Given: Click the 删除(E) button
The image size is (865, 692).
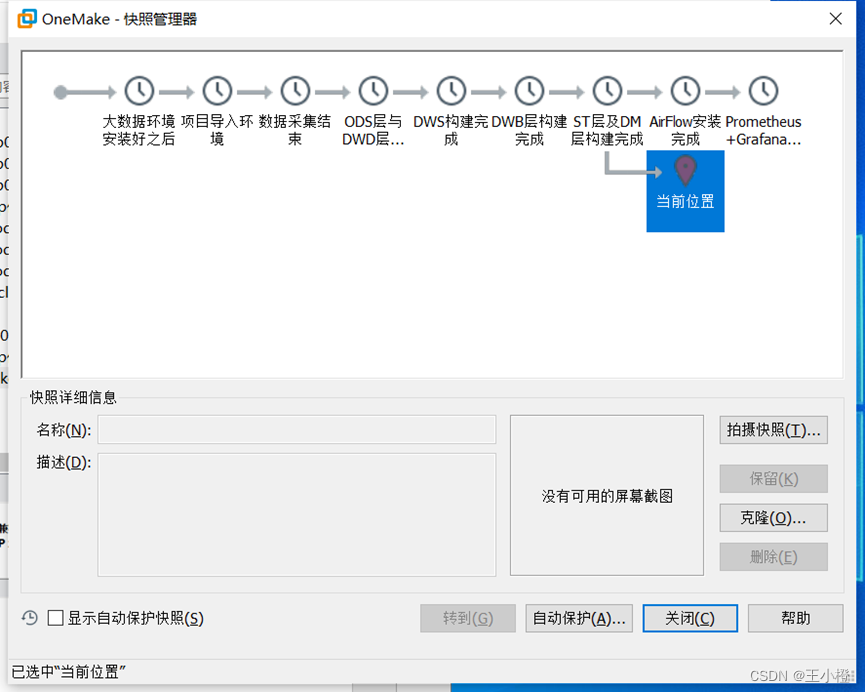Looking at the screenshot, I should (773, 557).
